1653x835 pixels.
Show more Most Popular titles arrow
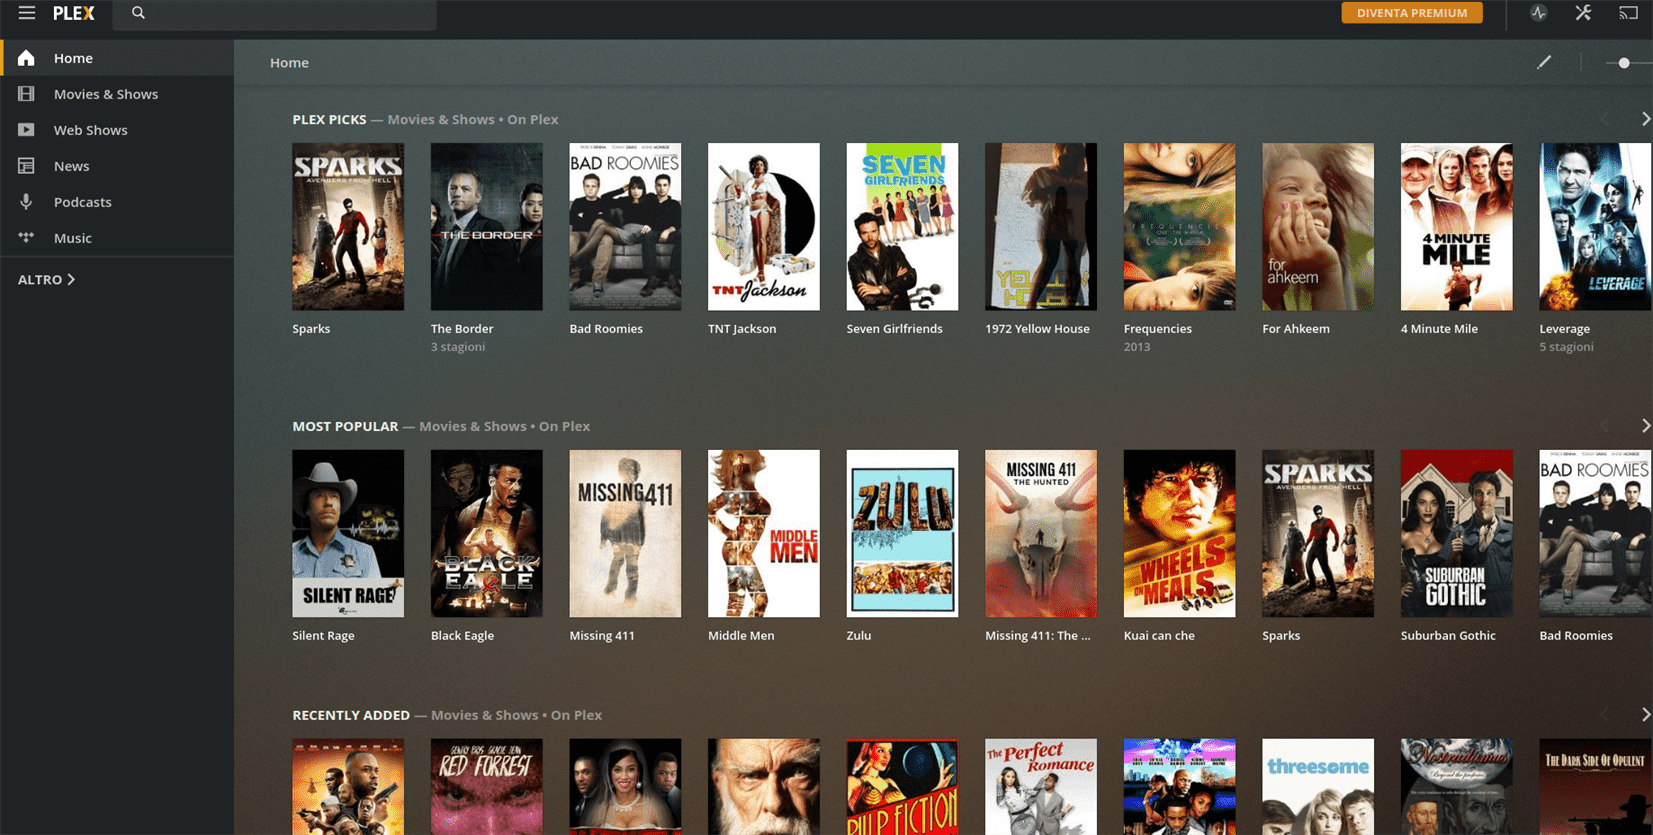click(x=1645, y=426)
